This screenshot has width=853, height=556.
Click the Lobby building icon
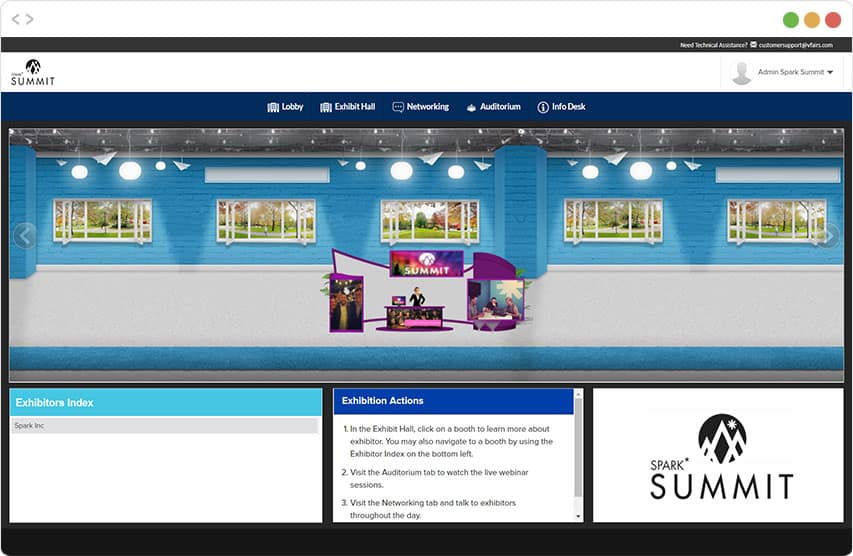273,107
